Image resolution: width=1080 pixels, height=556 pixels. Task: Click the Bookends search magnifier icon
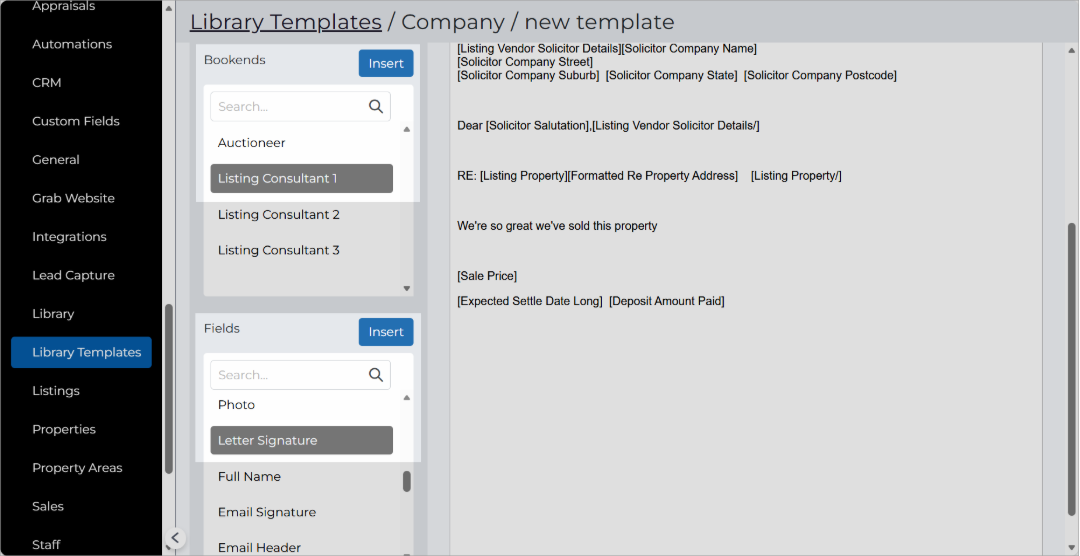point(375,106)
